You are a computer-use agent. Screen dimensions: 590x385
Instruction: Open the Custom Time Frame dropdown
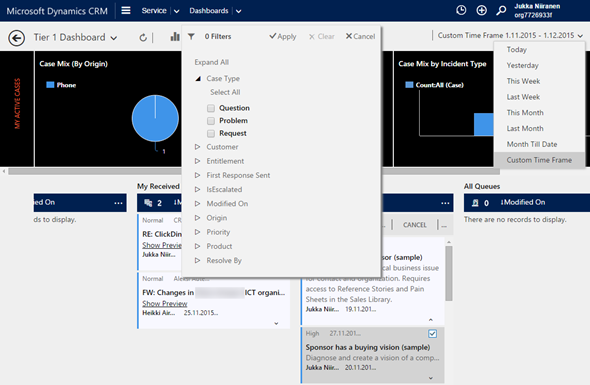[580, 36]
